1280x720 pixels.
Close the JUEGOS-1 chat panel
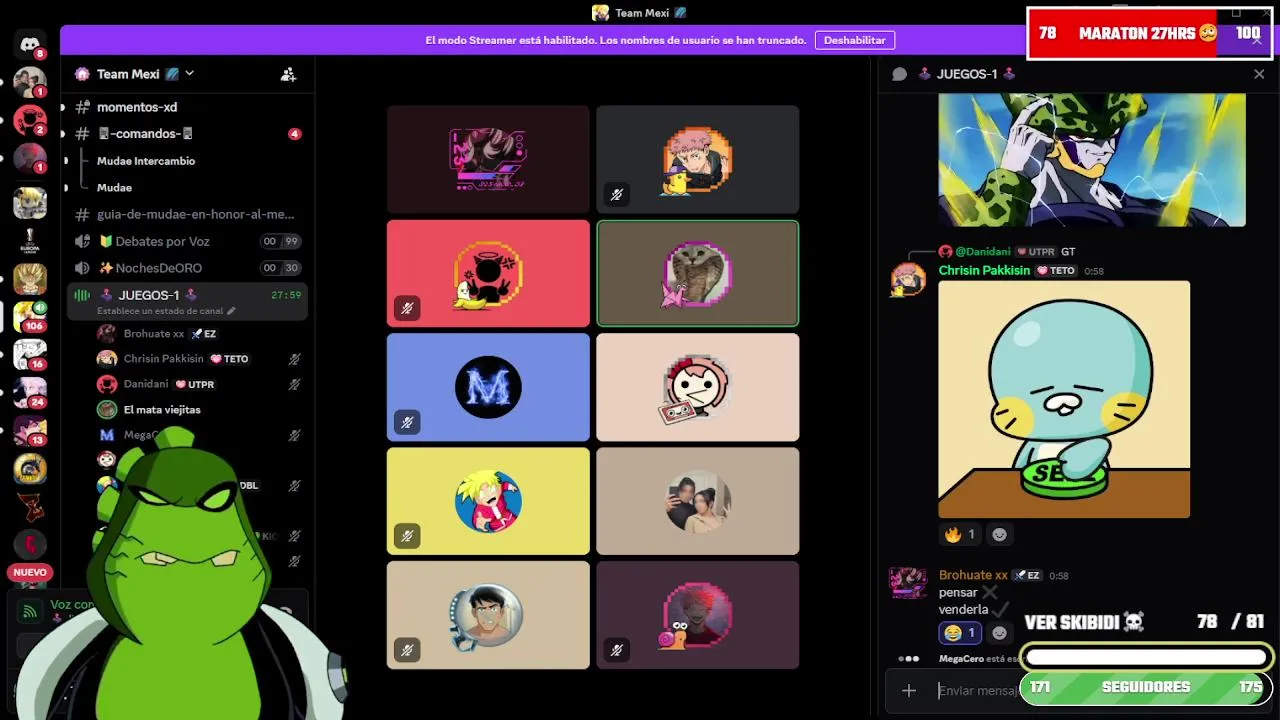(x=1259, y=74)
